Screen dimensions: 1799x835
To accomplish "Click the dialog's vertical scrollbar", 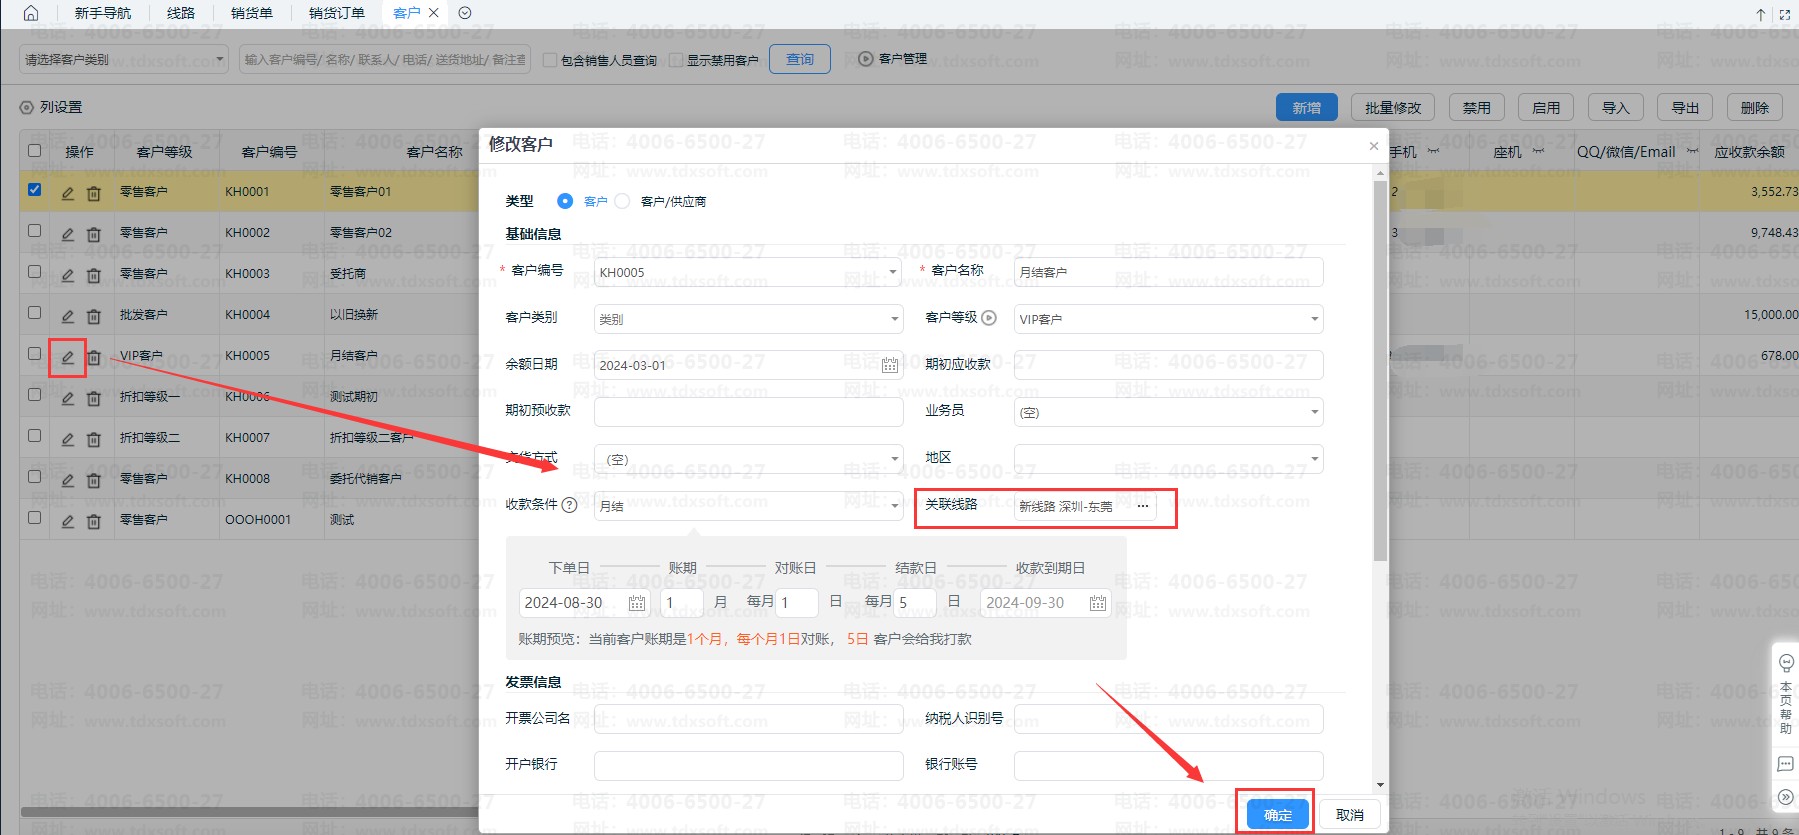I will click(x=1380, y=370).
